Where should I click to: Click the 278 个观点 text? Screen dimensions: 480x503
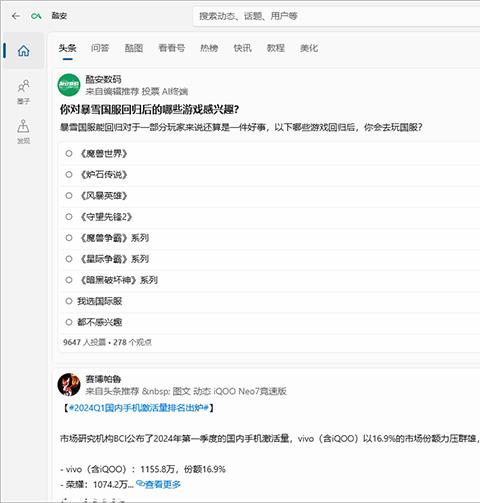[x=132, y=342]
